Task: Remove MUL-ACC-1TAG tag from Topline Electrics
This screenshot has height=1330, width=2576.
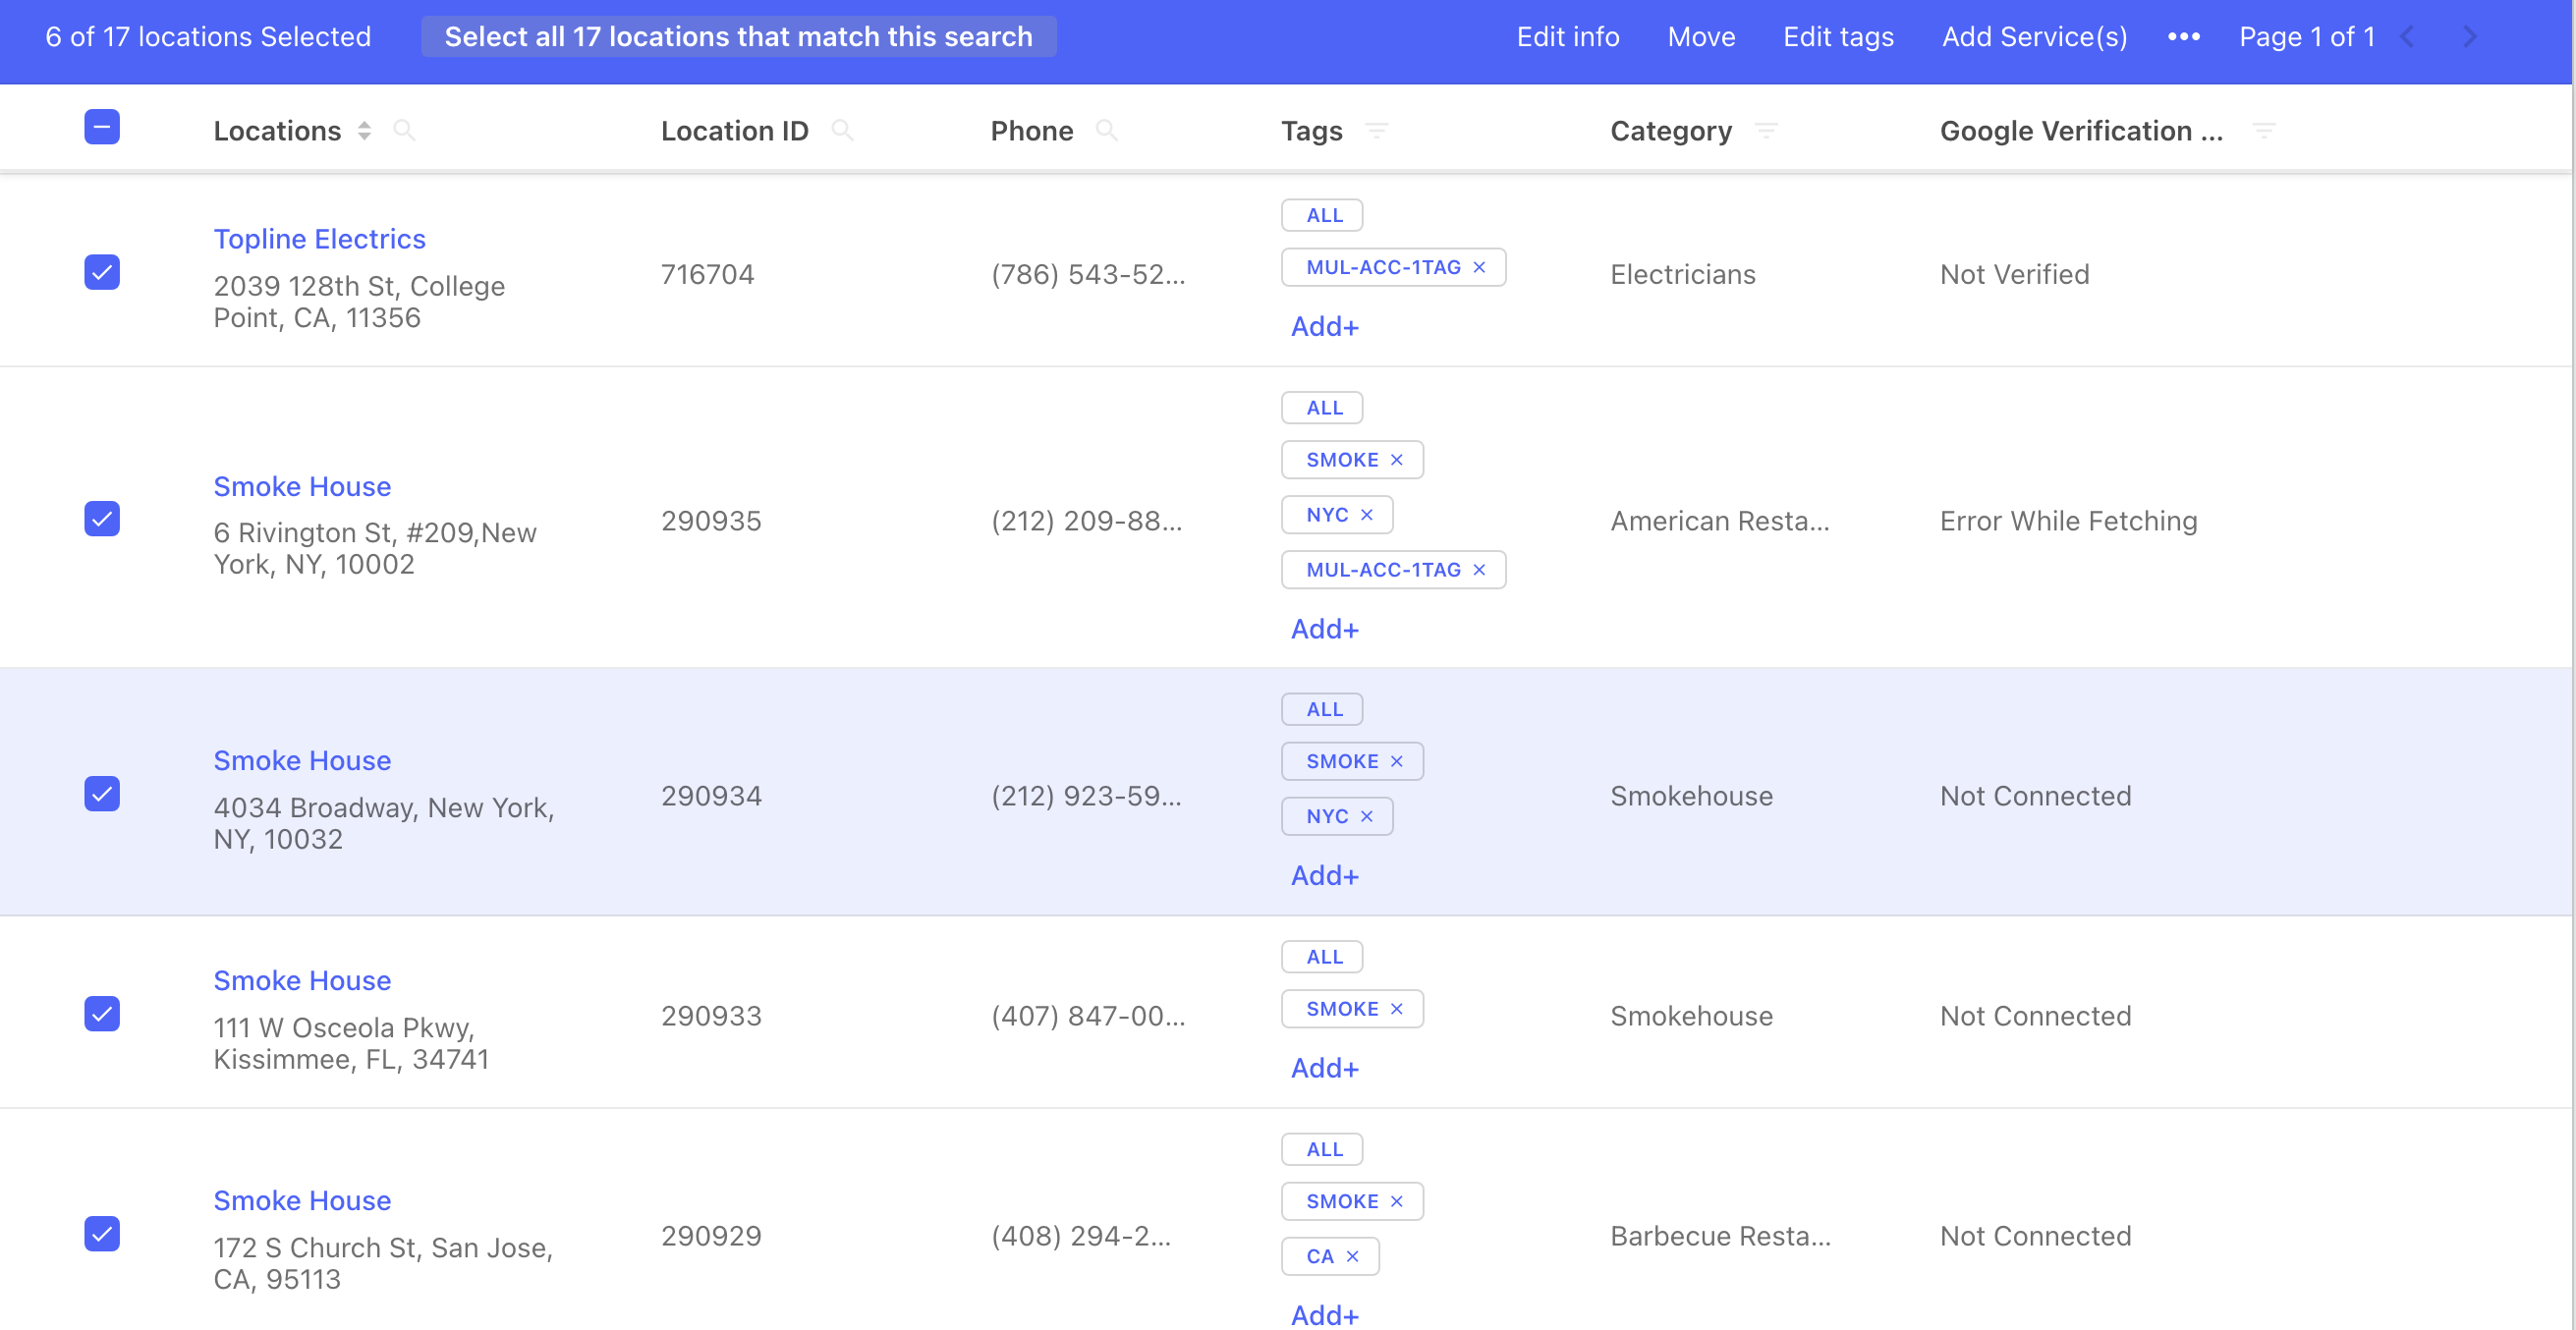Action: (x=1479, y=267)
